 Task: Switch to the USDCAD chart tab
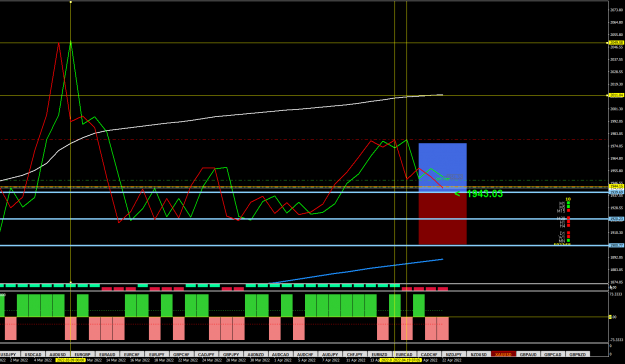(x=33, y=354)
